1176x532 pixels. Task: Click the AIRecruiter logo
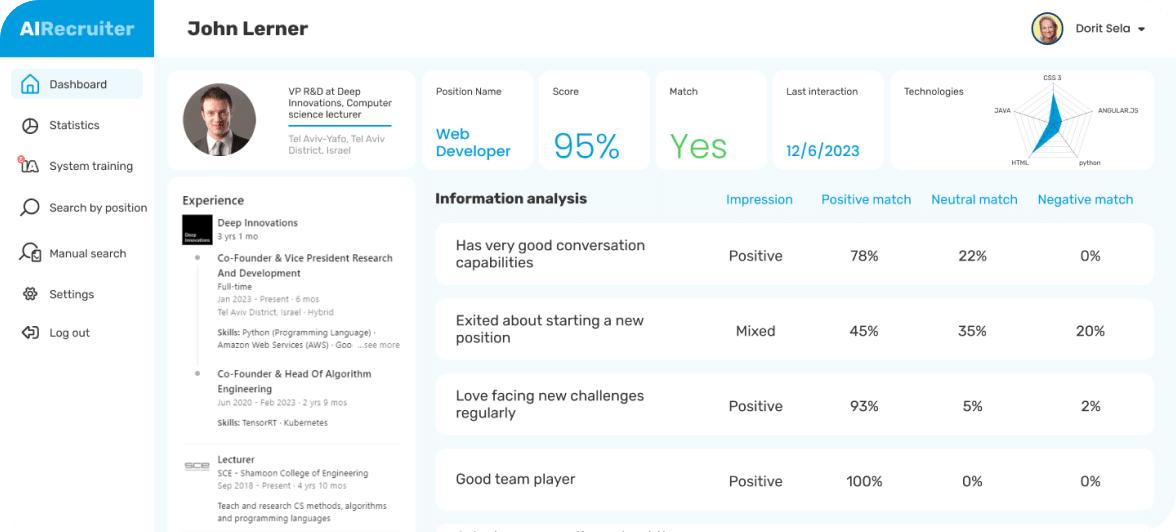pos(77,29)
